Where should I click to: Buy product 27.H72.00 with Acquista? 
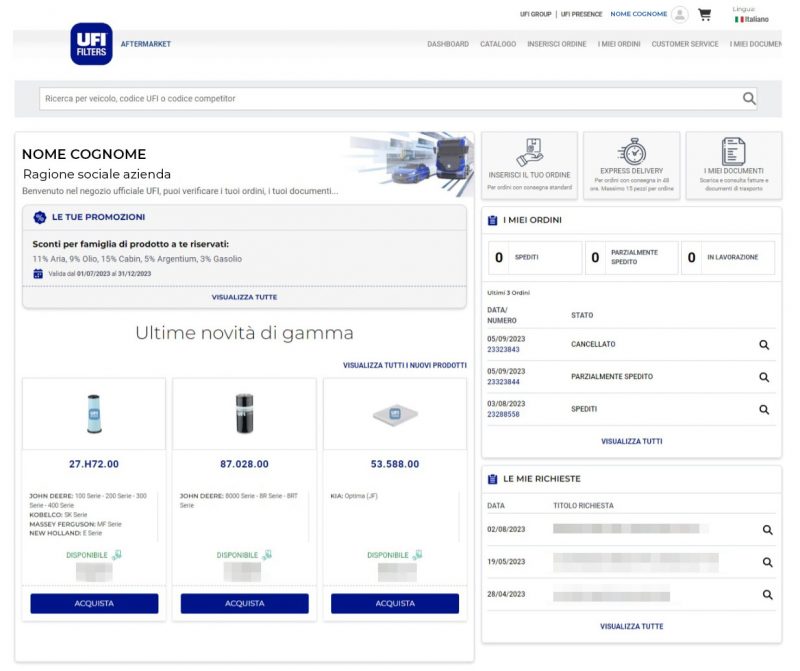(94, 604)
